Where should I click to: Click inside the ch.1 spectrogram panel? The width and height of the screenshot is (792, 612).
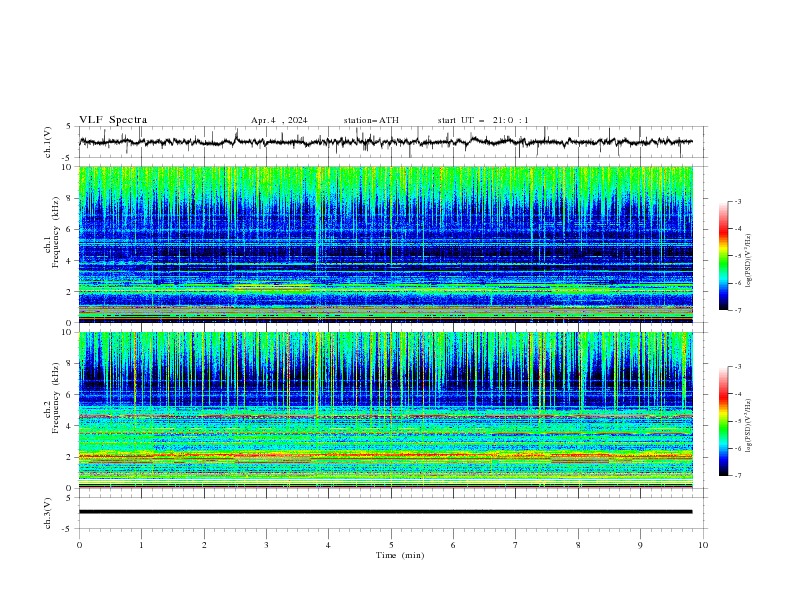tap(385, 244)
